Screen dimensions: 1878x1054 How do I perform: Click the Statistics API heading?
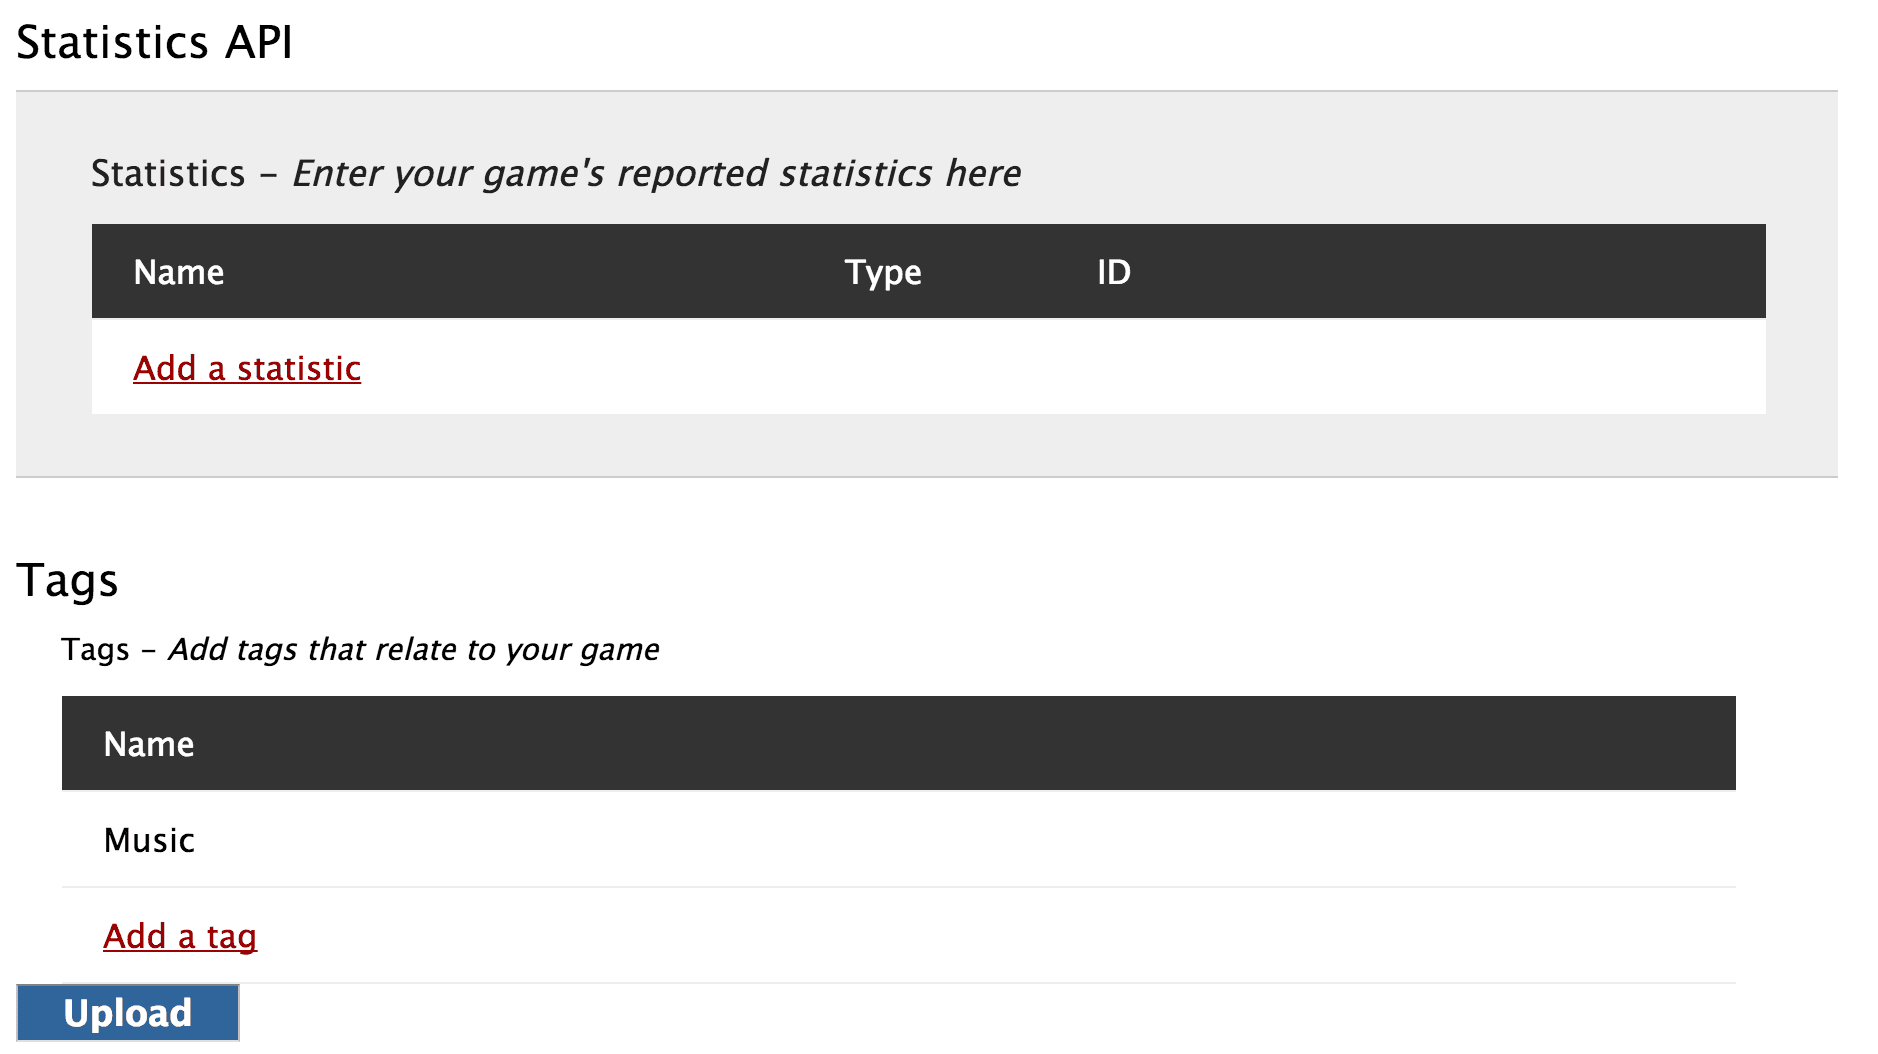pyautogui.click(x=155, y=43)
